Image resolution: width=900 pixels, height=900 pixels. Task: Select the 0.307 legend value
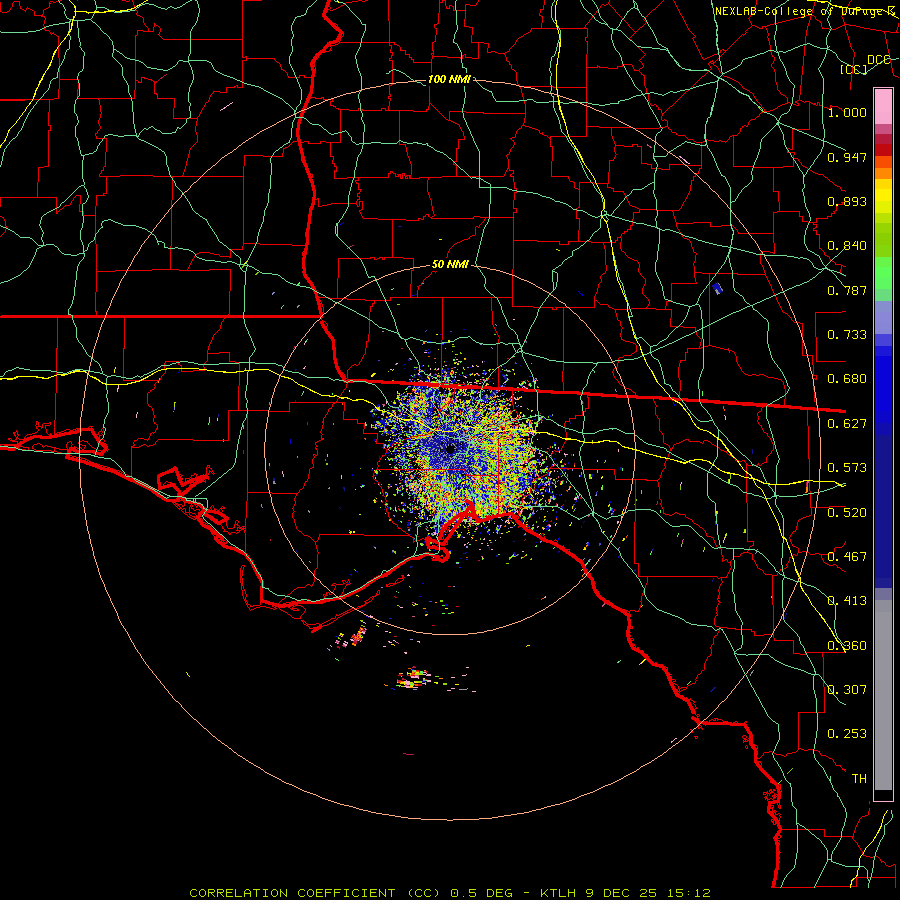[847, 690]
